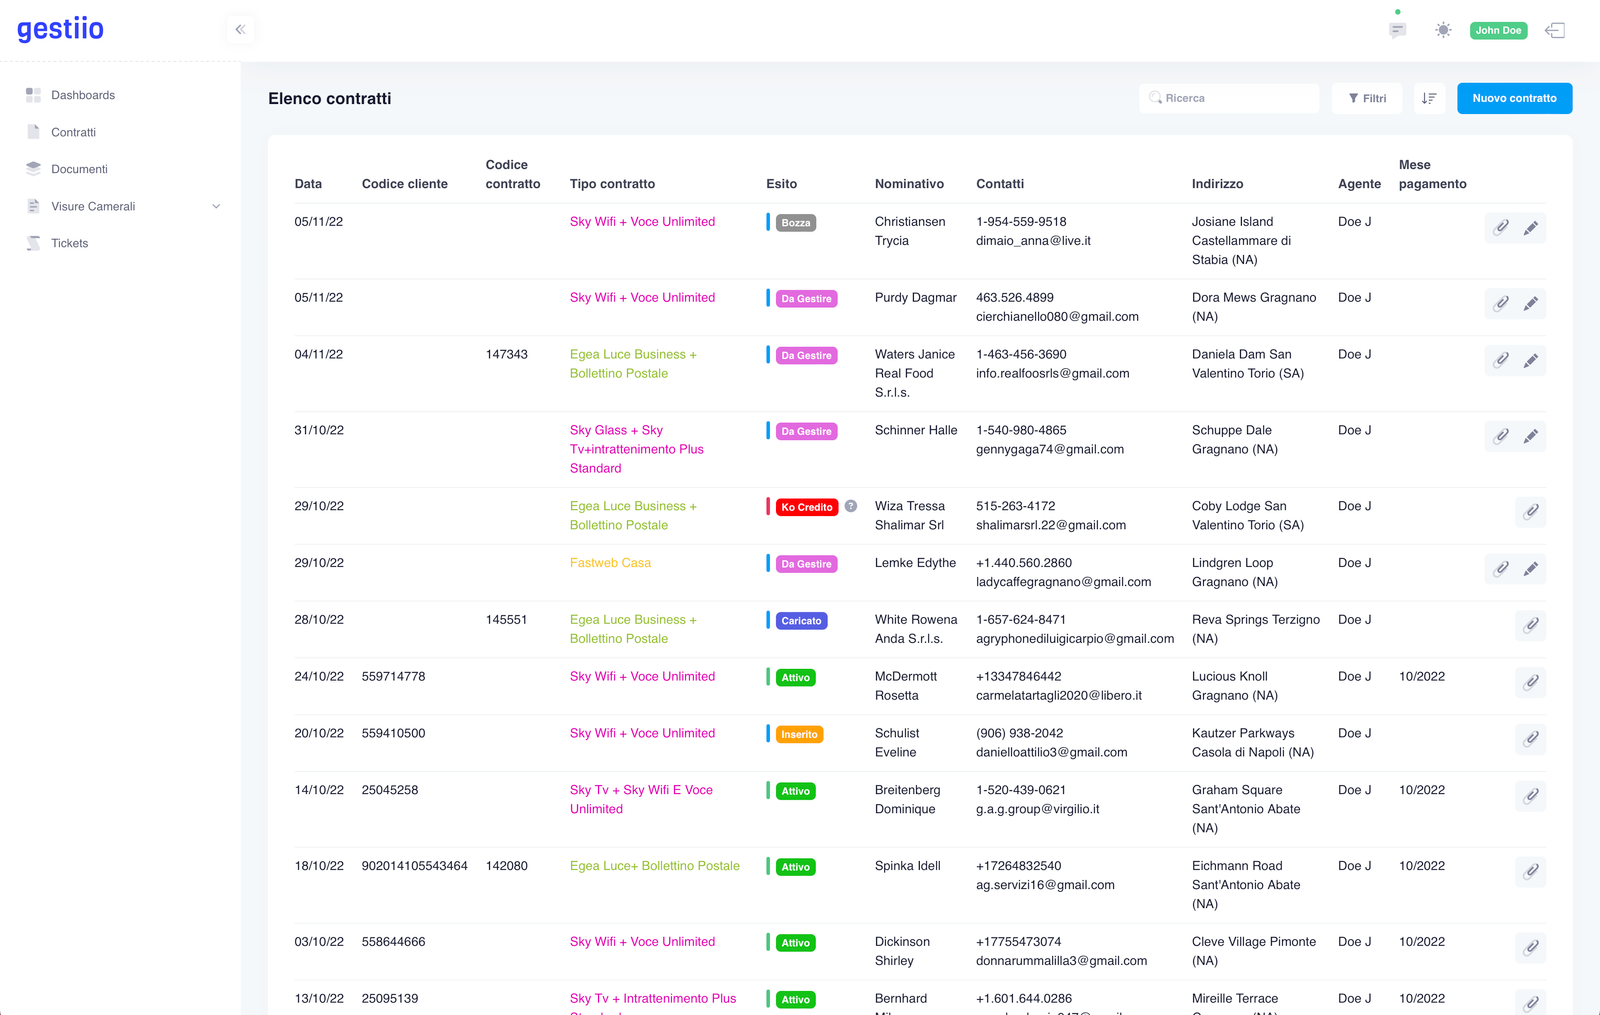Click the sort order icon button
1600x1015 pixels.
point(1429,98)
